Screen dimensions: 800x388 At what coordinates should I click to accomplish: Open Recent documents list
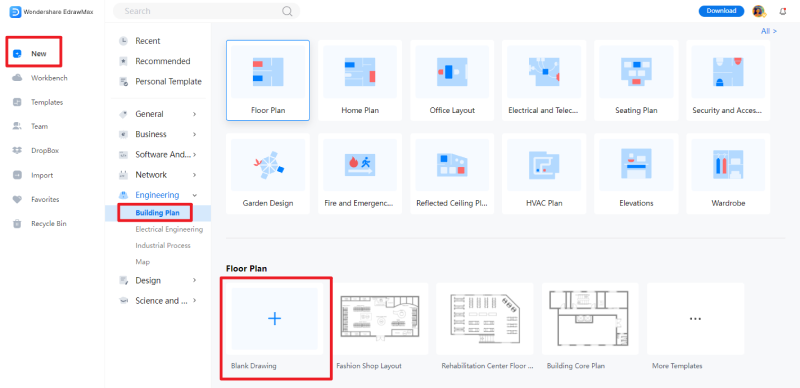click(147, 41)
